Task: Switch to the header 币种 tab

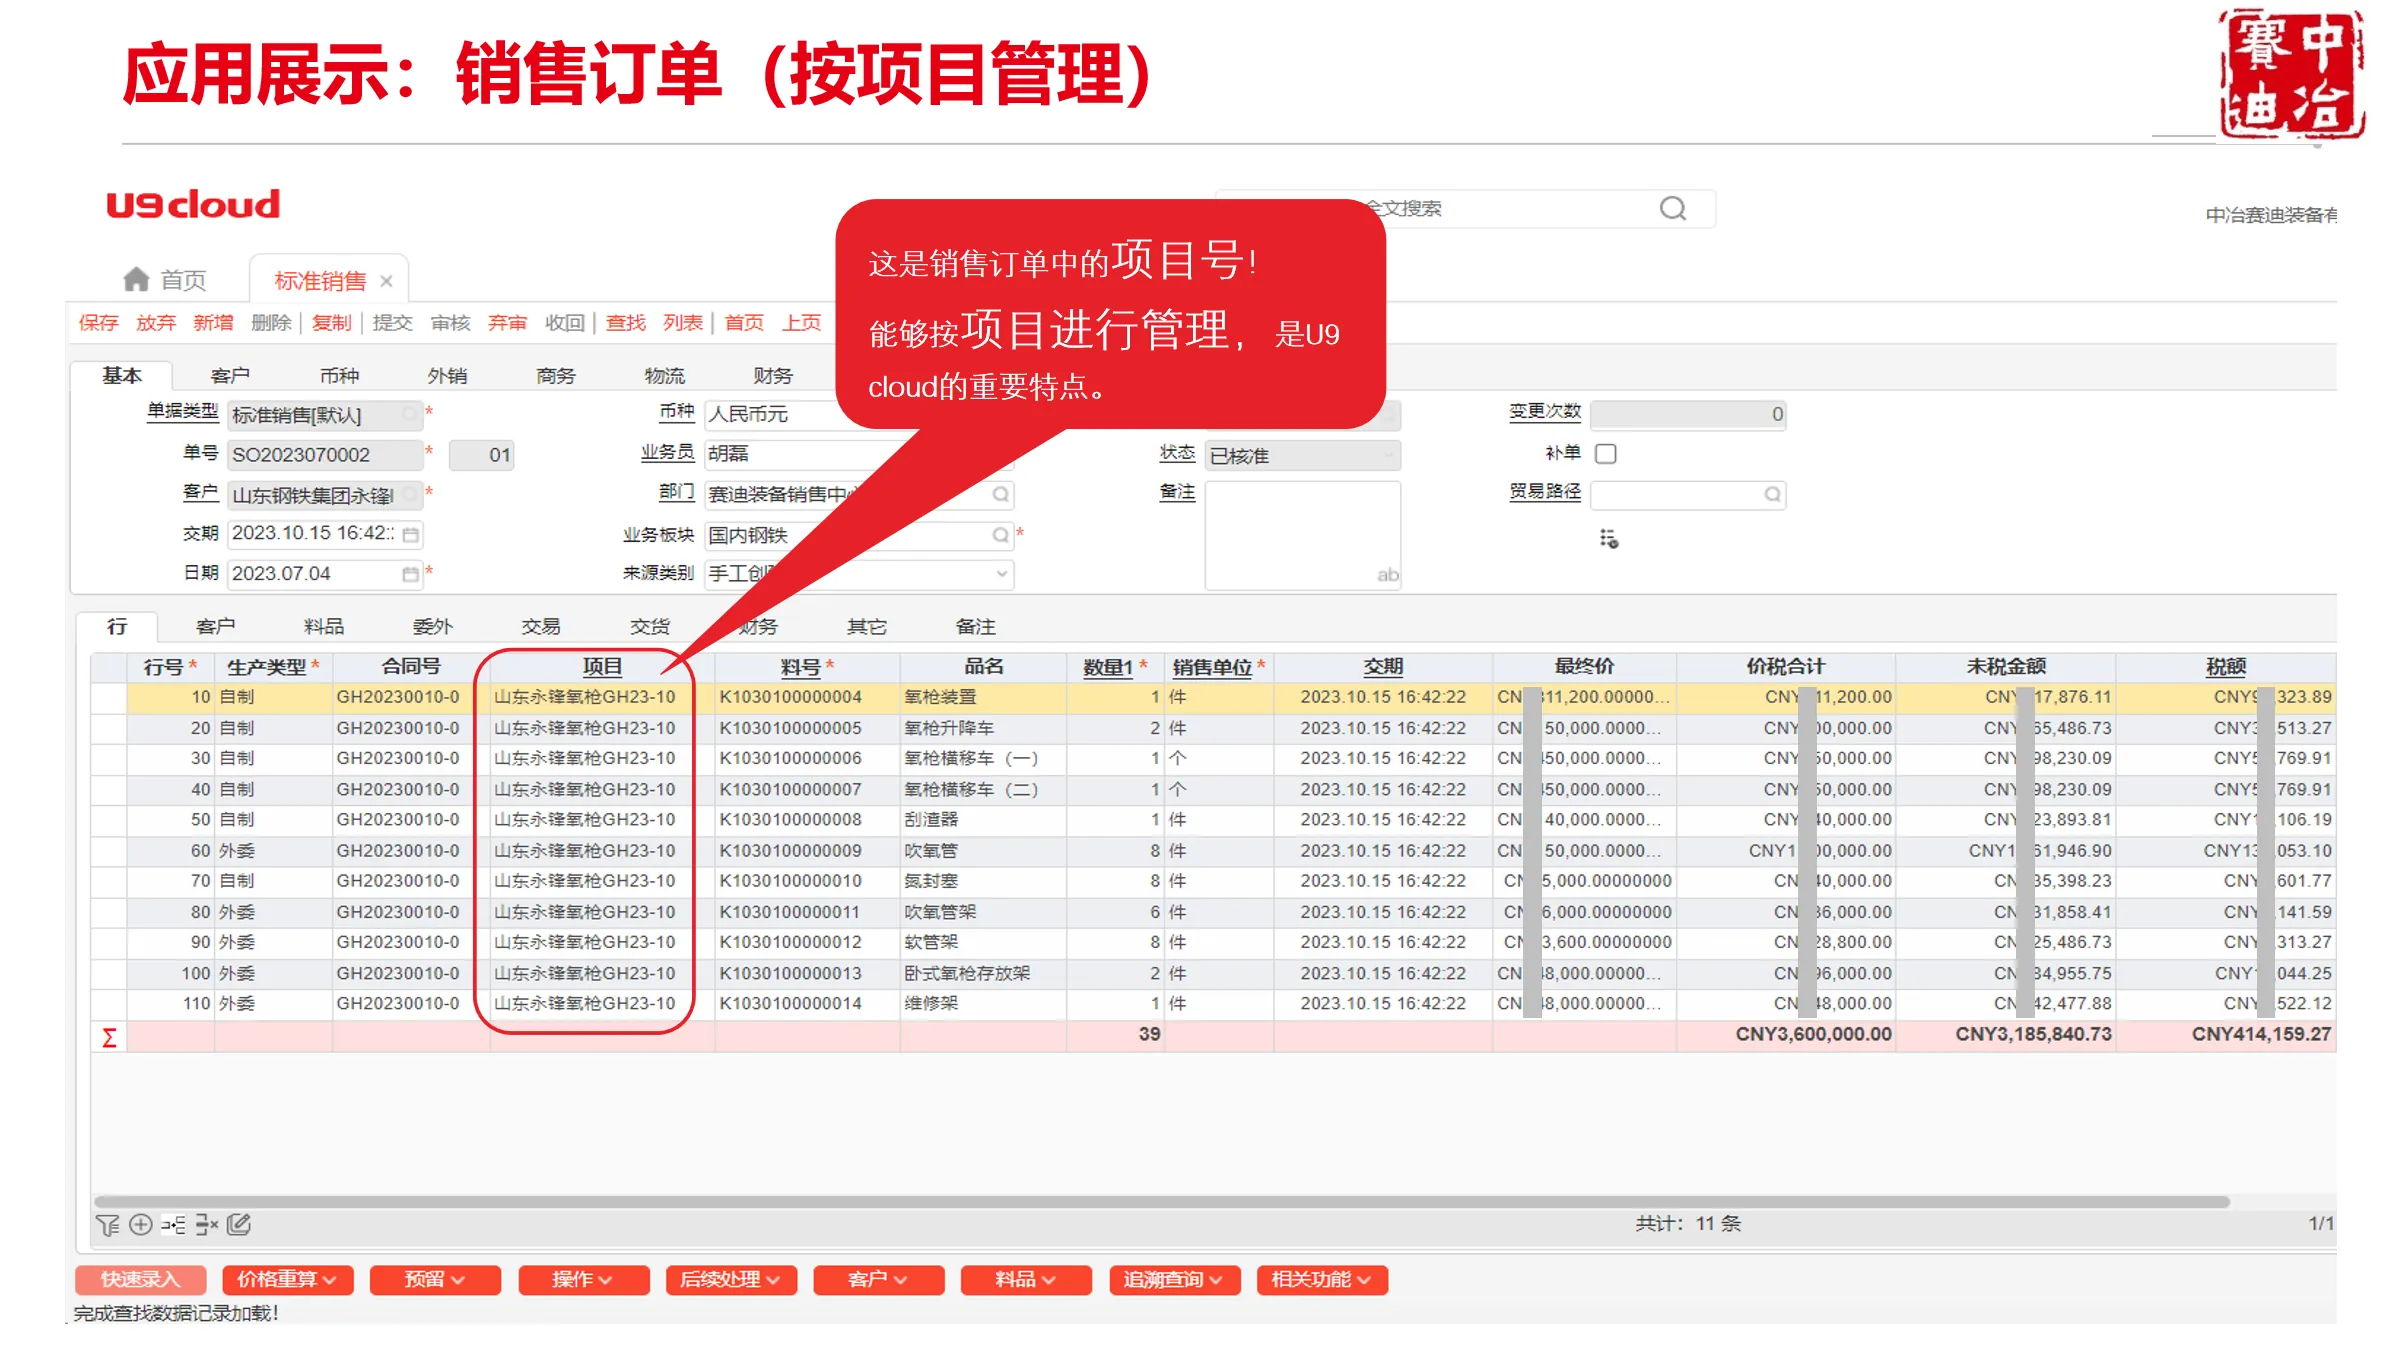Action: point(339,376)
